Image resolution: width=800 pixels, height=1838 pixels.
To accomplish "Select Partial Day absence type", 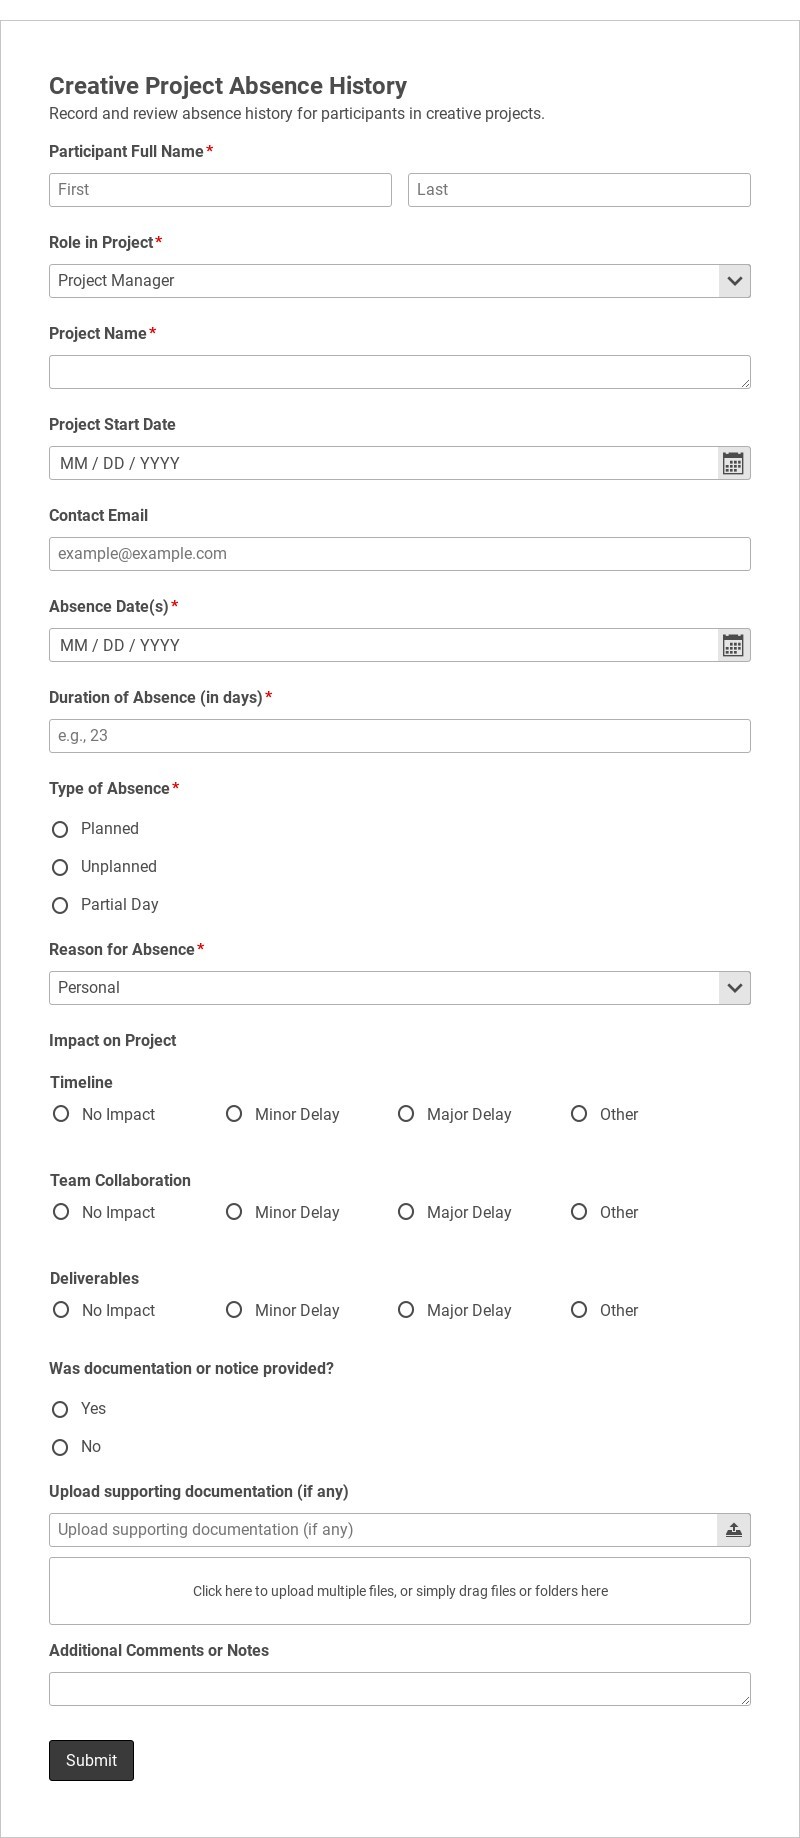I will click(x=60, y=905).
